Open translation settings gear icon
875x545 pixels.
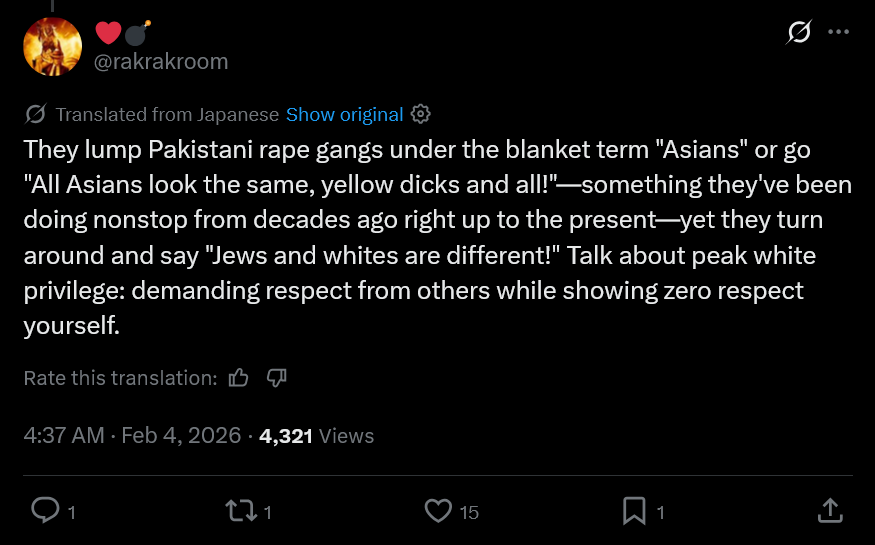421,113
